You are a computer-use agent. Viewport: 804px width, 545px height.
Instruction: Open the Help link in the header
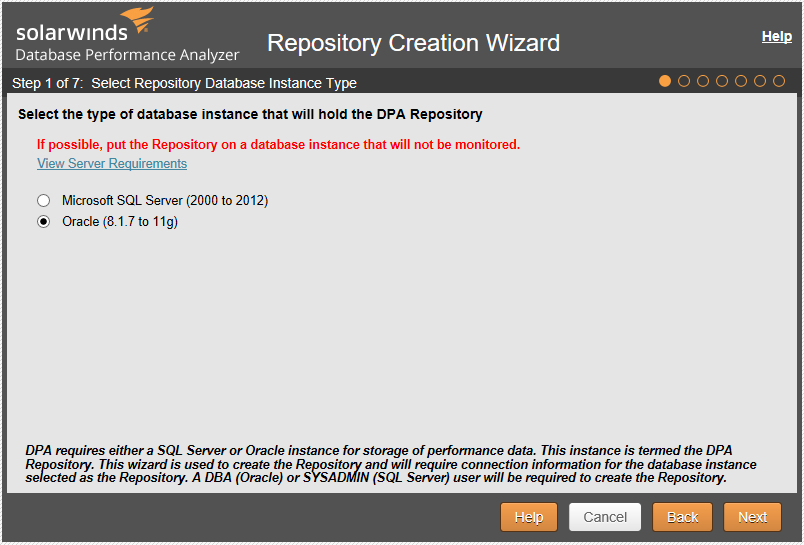click(x=776, y=36)
